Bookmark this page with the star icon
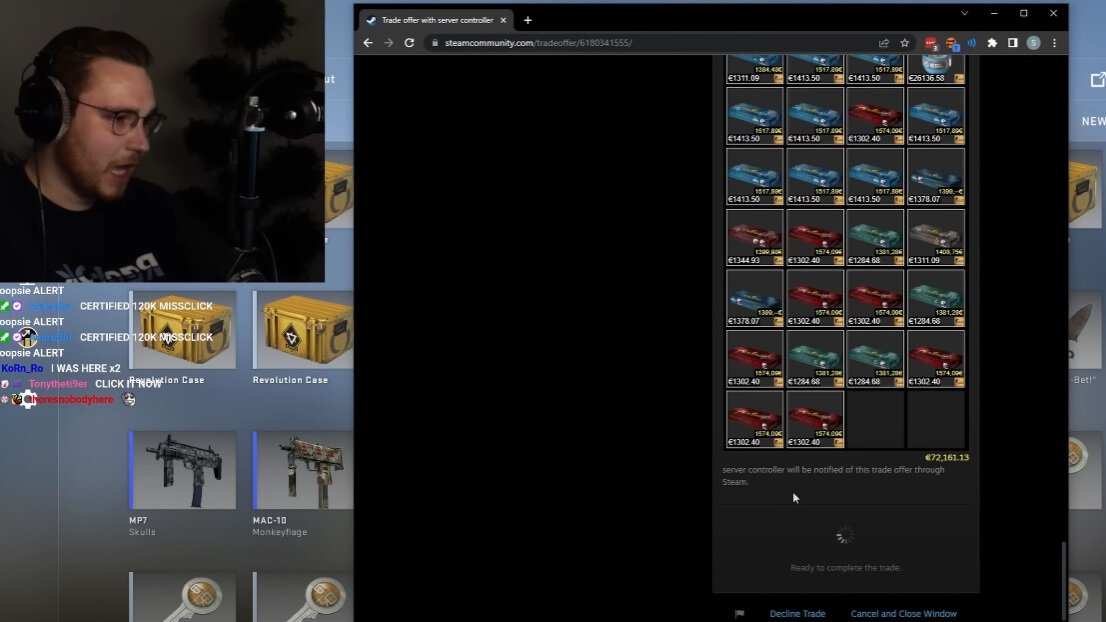1106x622 pixels. click(904, 43)
